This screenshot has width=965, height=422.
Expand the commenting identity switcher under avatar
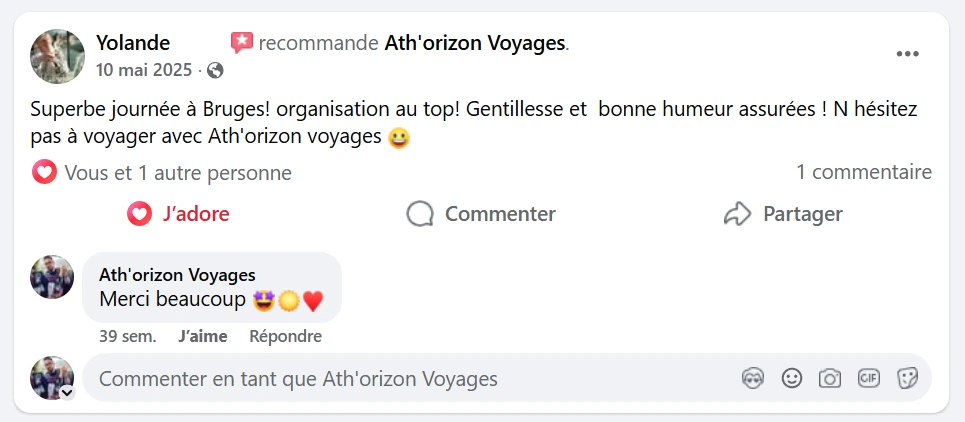pos(67,393)
